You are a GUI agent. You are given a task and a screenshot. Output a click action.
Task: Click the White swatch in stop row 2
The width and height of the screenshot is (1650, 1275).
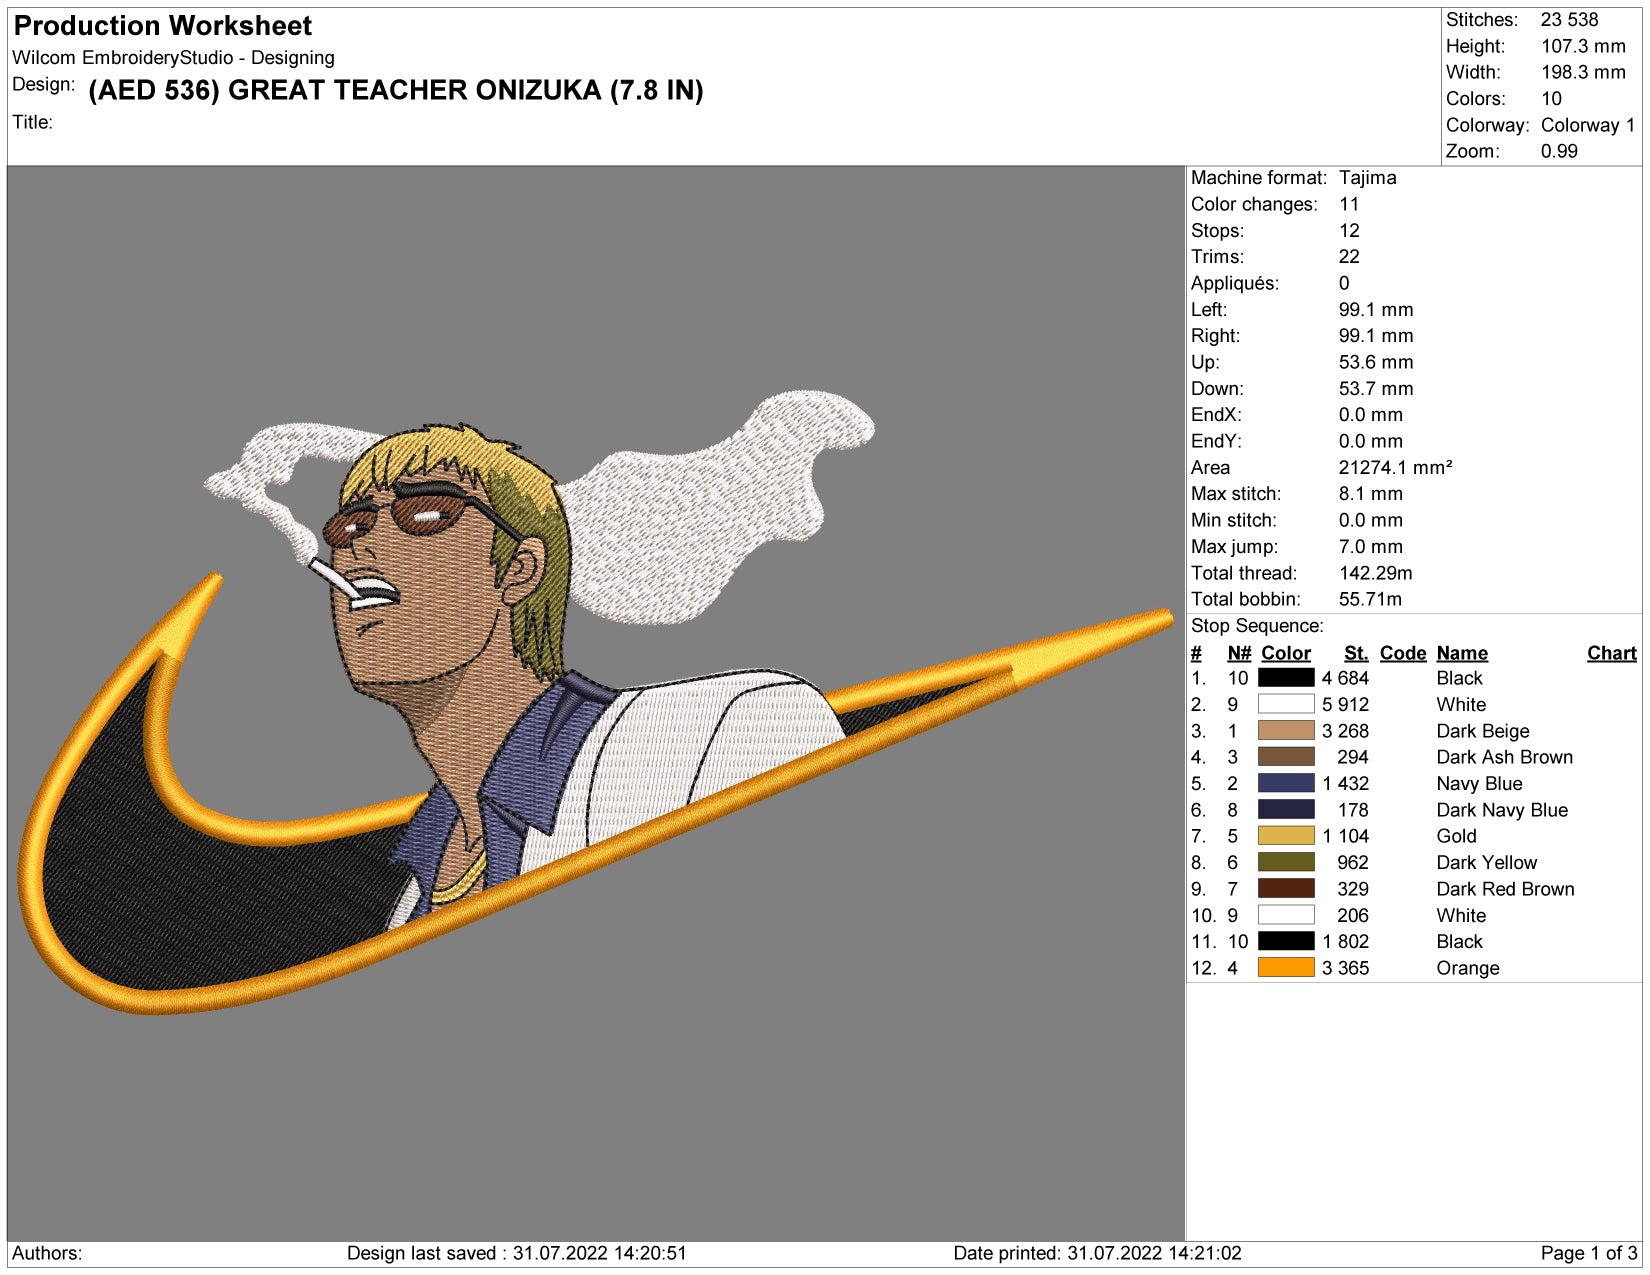(1286, 704)
